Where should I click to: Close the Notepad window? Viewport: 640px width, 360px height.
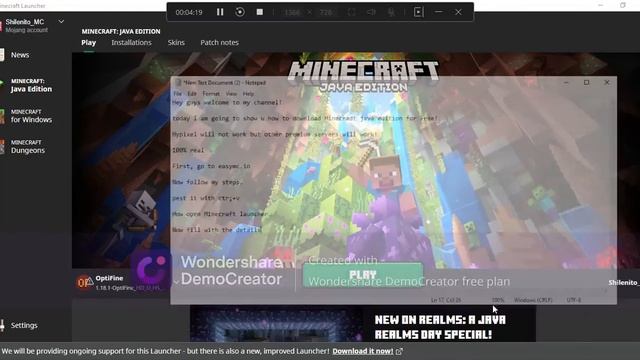tap(607, 82)
